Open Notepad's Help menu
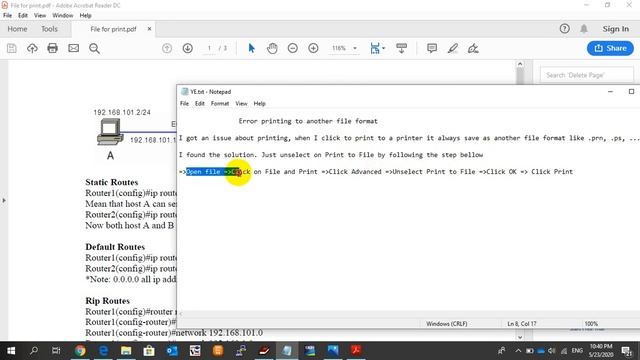Image resolution: width=640 pixels, height=360 pixels. [260, 104]
